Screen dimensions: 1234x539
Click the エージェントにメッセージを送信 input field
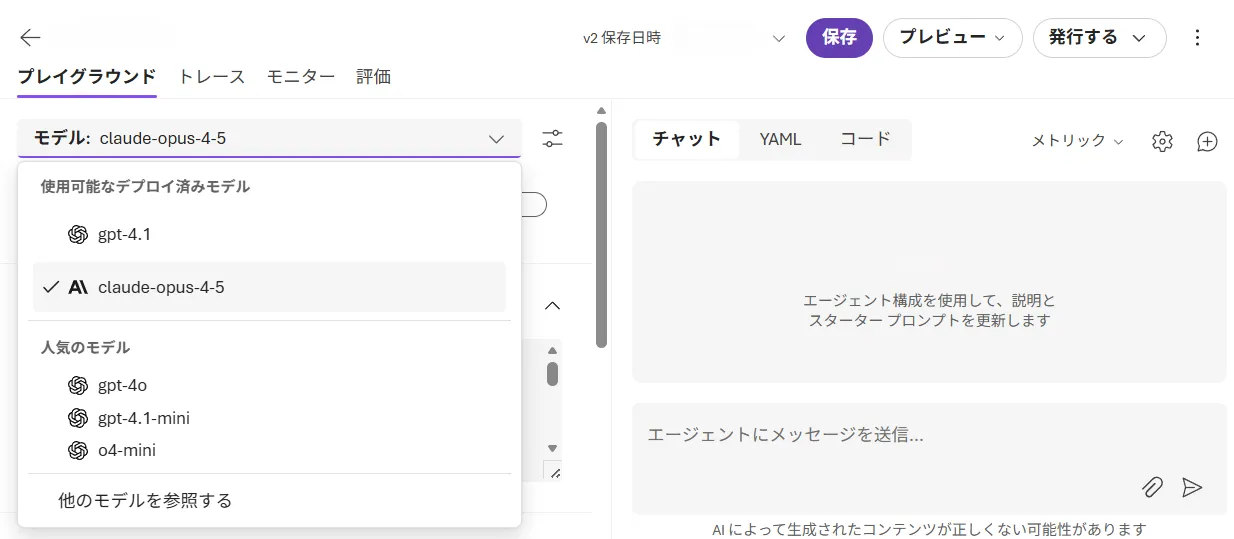929,458
